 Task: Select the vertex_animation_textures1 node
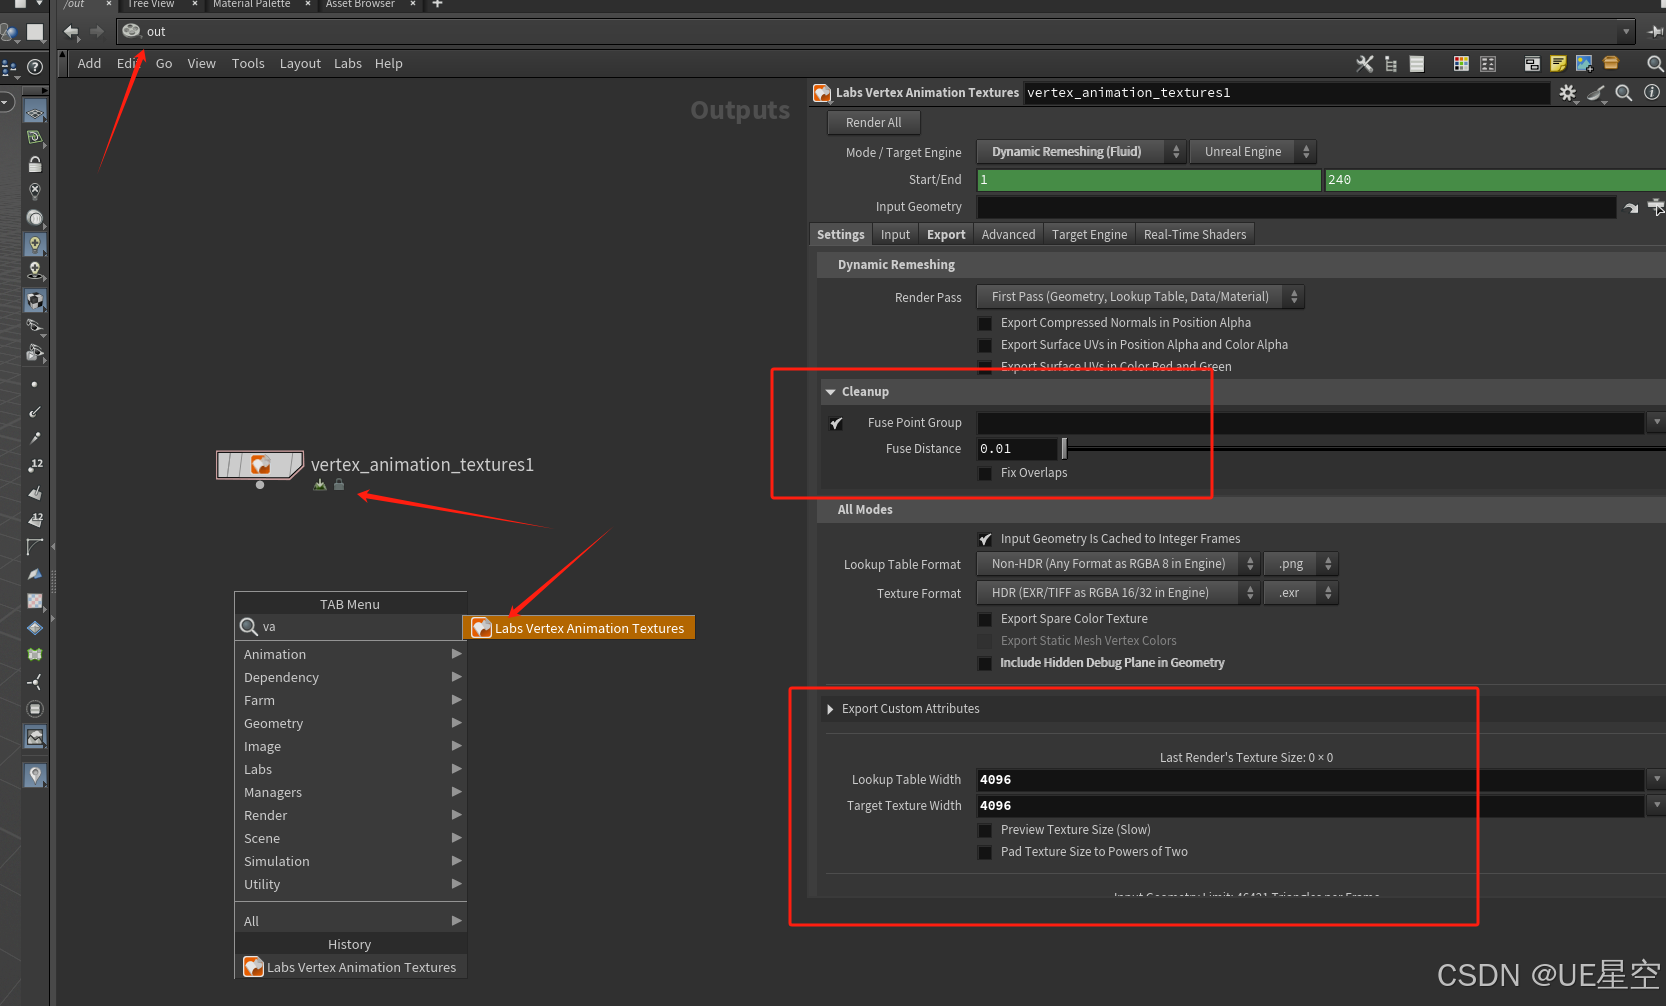click(260, 465)
